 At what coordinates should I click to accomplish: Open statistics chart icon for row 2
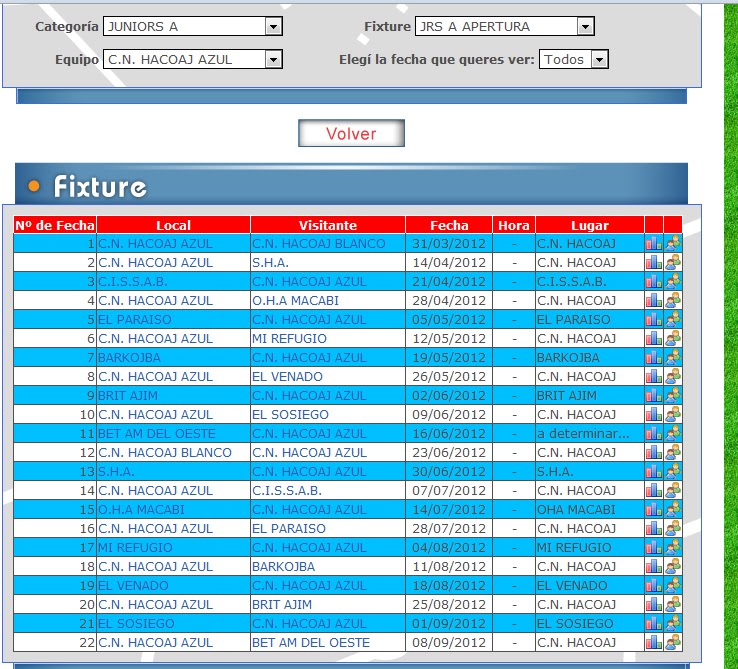click(653, 262)
